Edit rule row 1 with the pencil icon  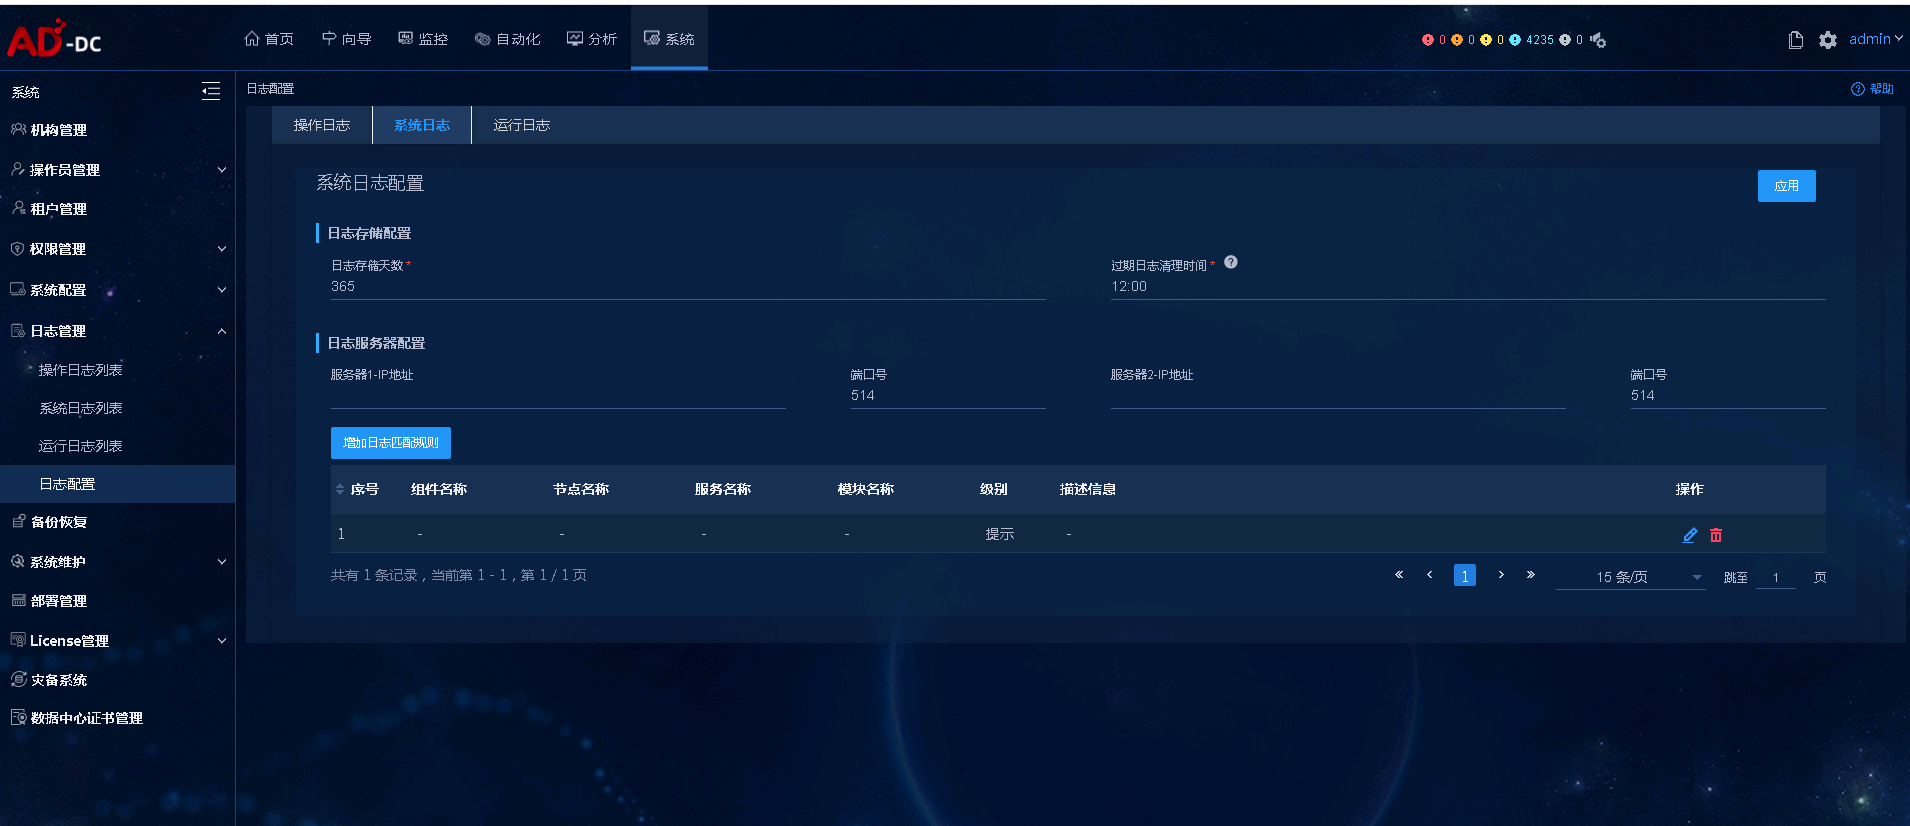1690,535
